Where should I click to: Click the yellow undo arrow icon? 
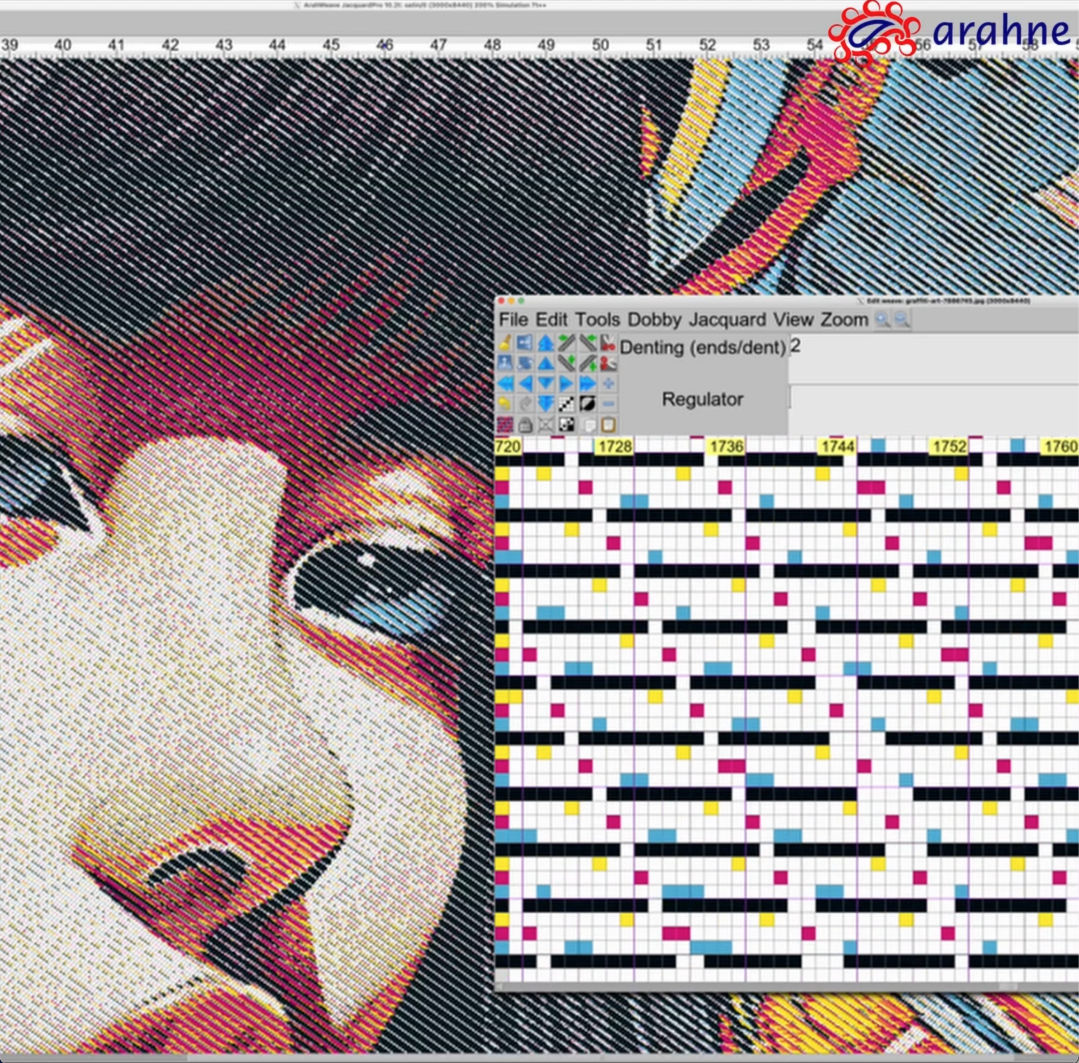click(504, 405)
